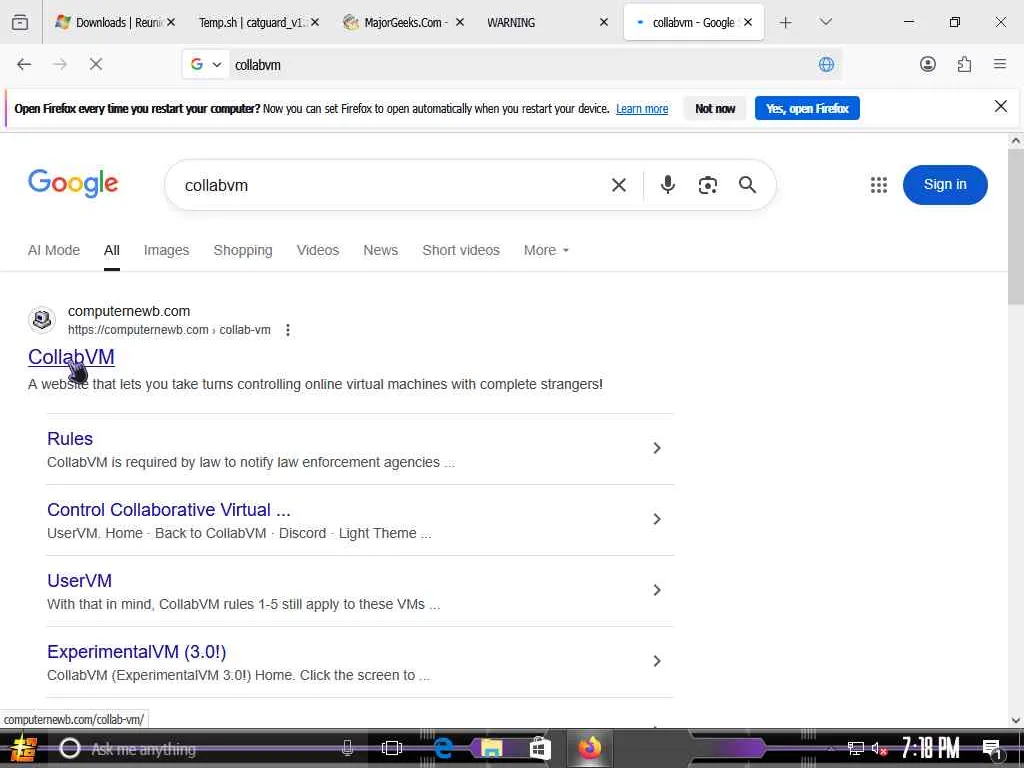Screen dimensions: 1024x768
Task: Select the Short videos search tab
Action: click(461, 250)
